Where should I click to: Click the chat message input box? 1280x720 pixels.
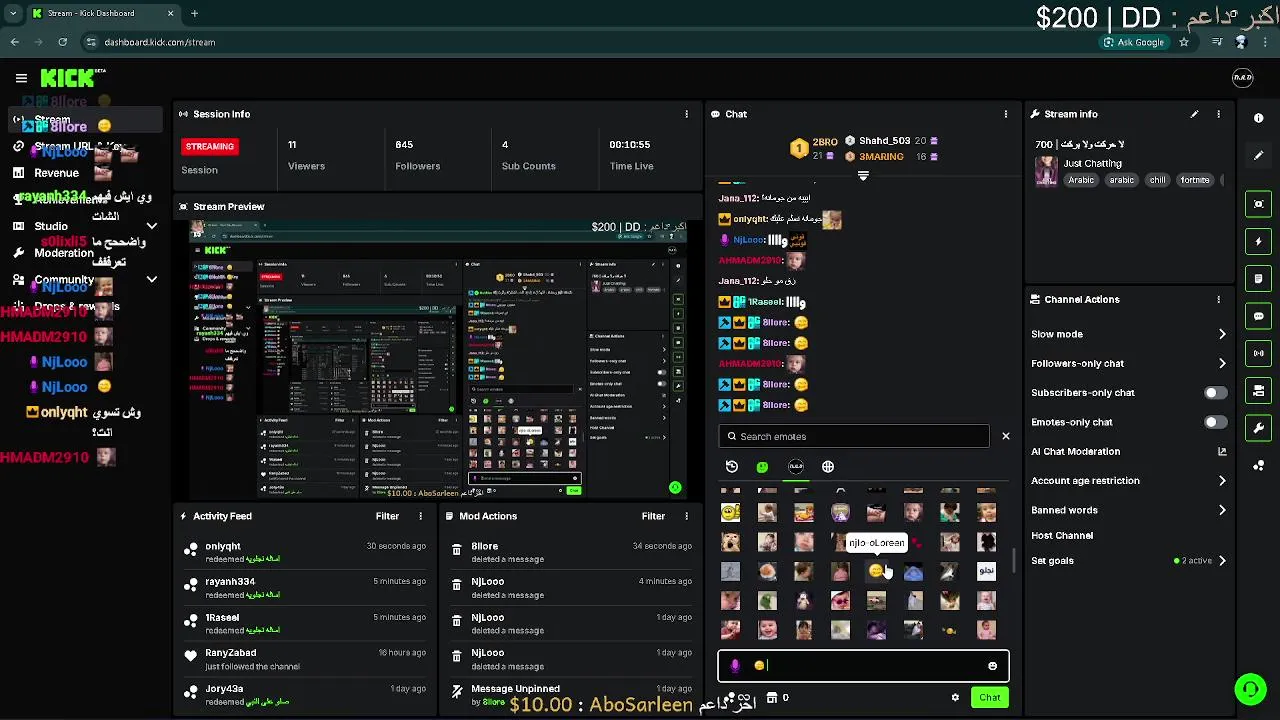(x=863, y=666)
